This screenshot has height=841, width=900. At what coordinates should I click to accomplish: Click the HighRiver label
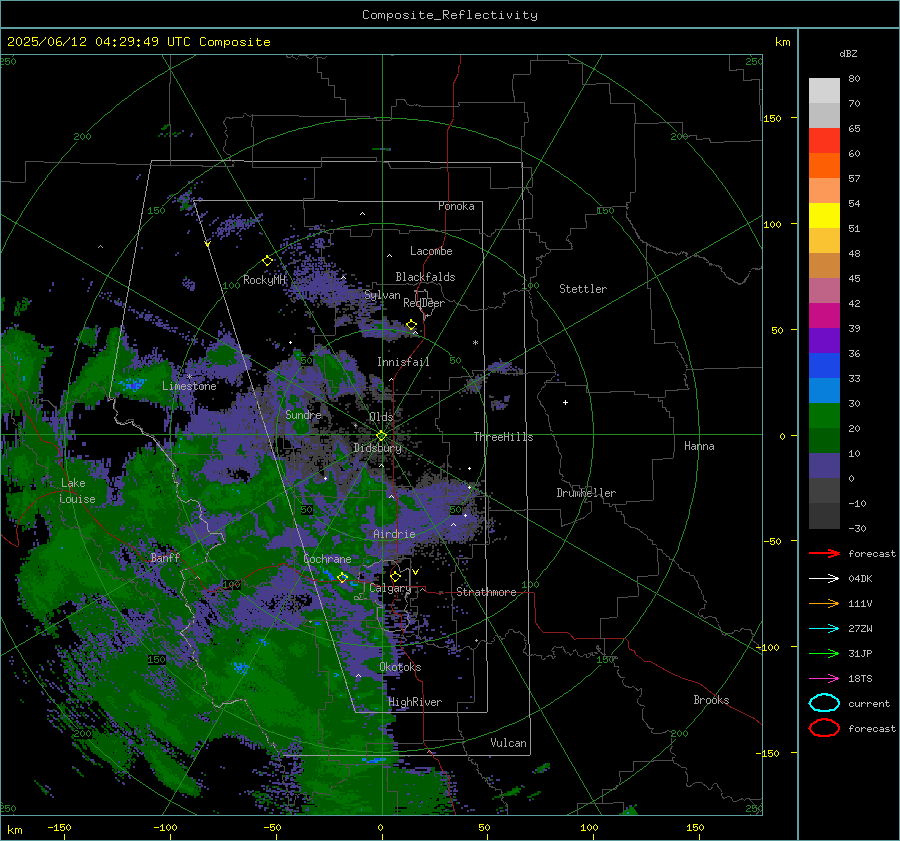coord(415,702)
